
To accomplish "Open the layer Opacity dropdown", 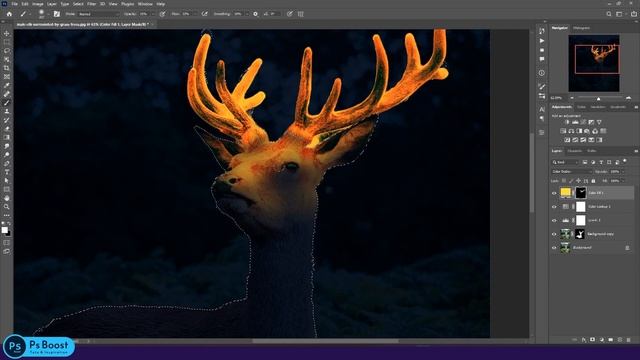I will pyautogui.click(x=622, y=172).
